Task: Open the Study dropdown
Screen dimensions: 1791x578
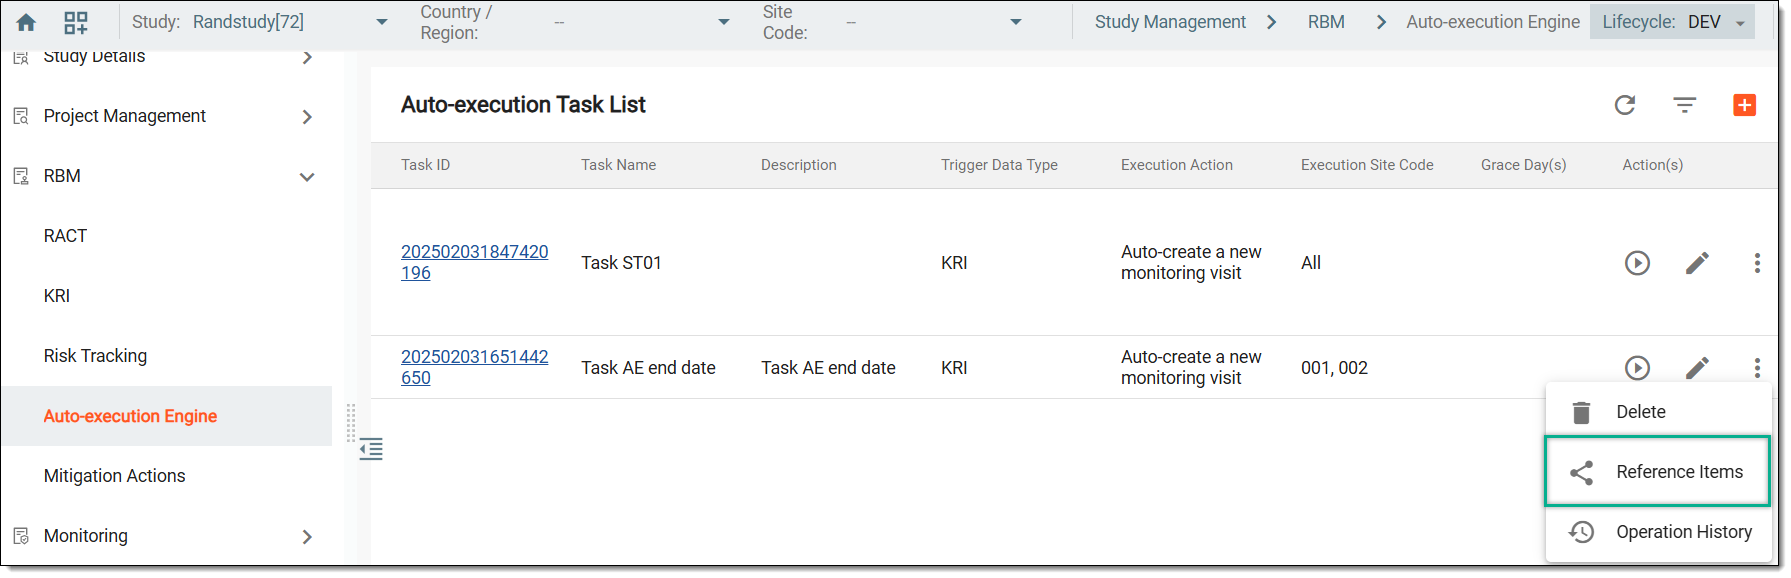Action: [x=381, y=22]
